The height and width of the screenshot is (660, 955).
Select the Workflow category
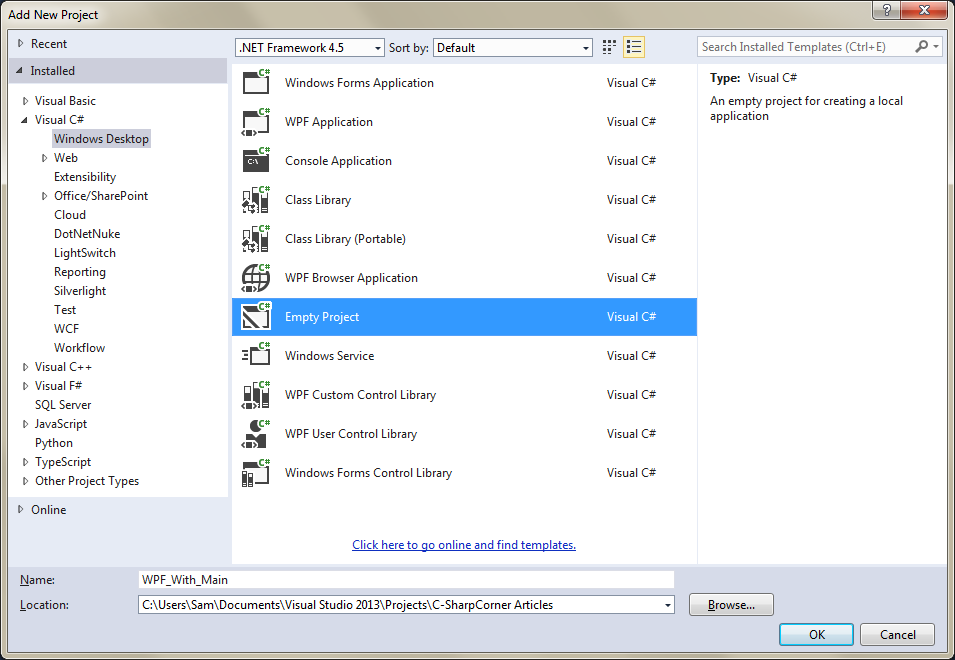[79, 348]
